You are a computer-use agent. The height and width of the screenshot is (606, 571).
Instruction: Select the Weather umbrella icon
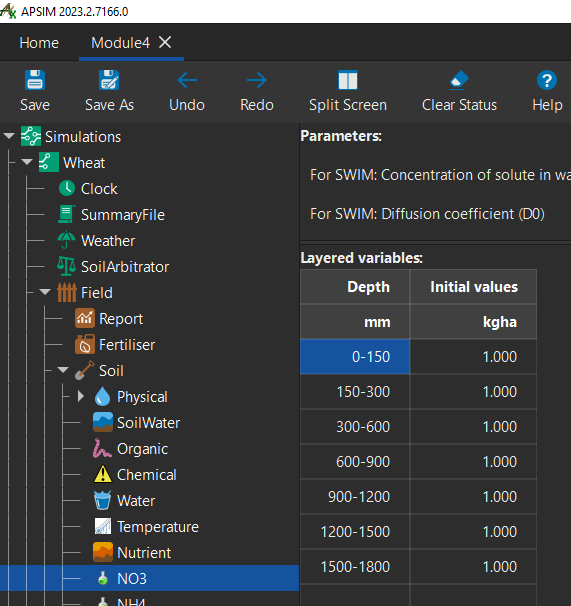click(x=66, y=240)
